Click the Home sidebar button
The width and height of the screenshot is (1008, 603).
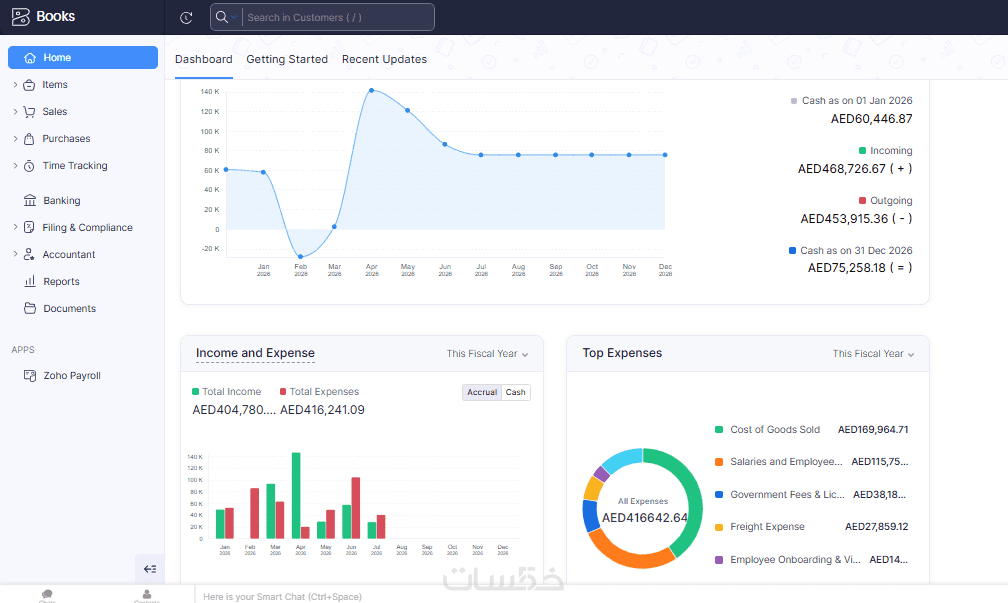coord(83,57)
